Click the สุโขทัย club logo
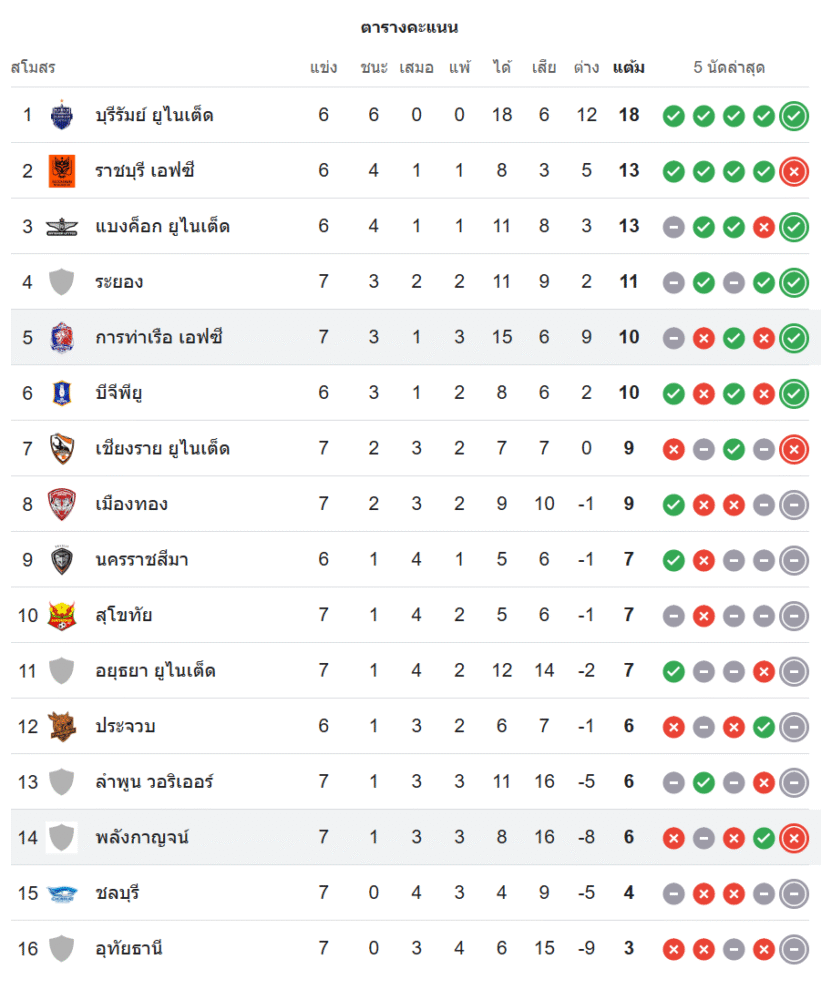This screenshot has height=1000, width=821. point(62,615)
